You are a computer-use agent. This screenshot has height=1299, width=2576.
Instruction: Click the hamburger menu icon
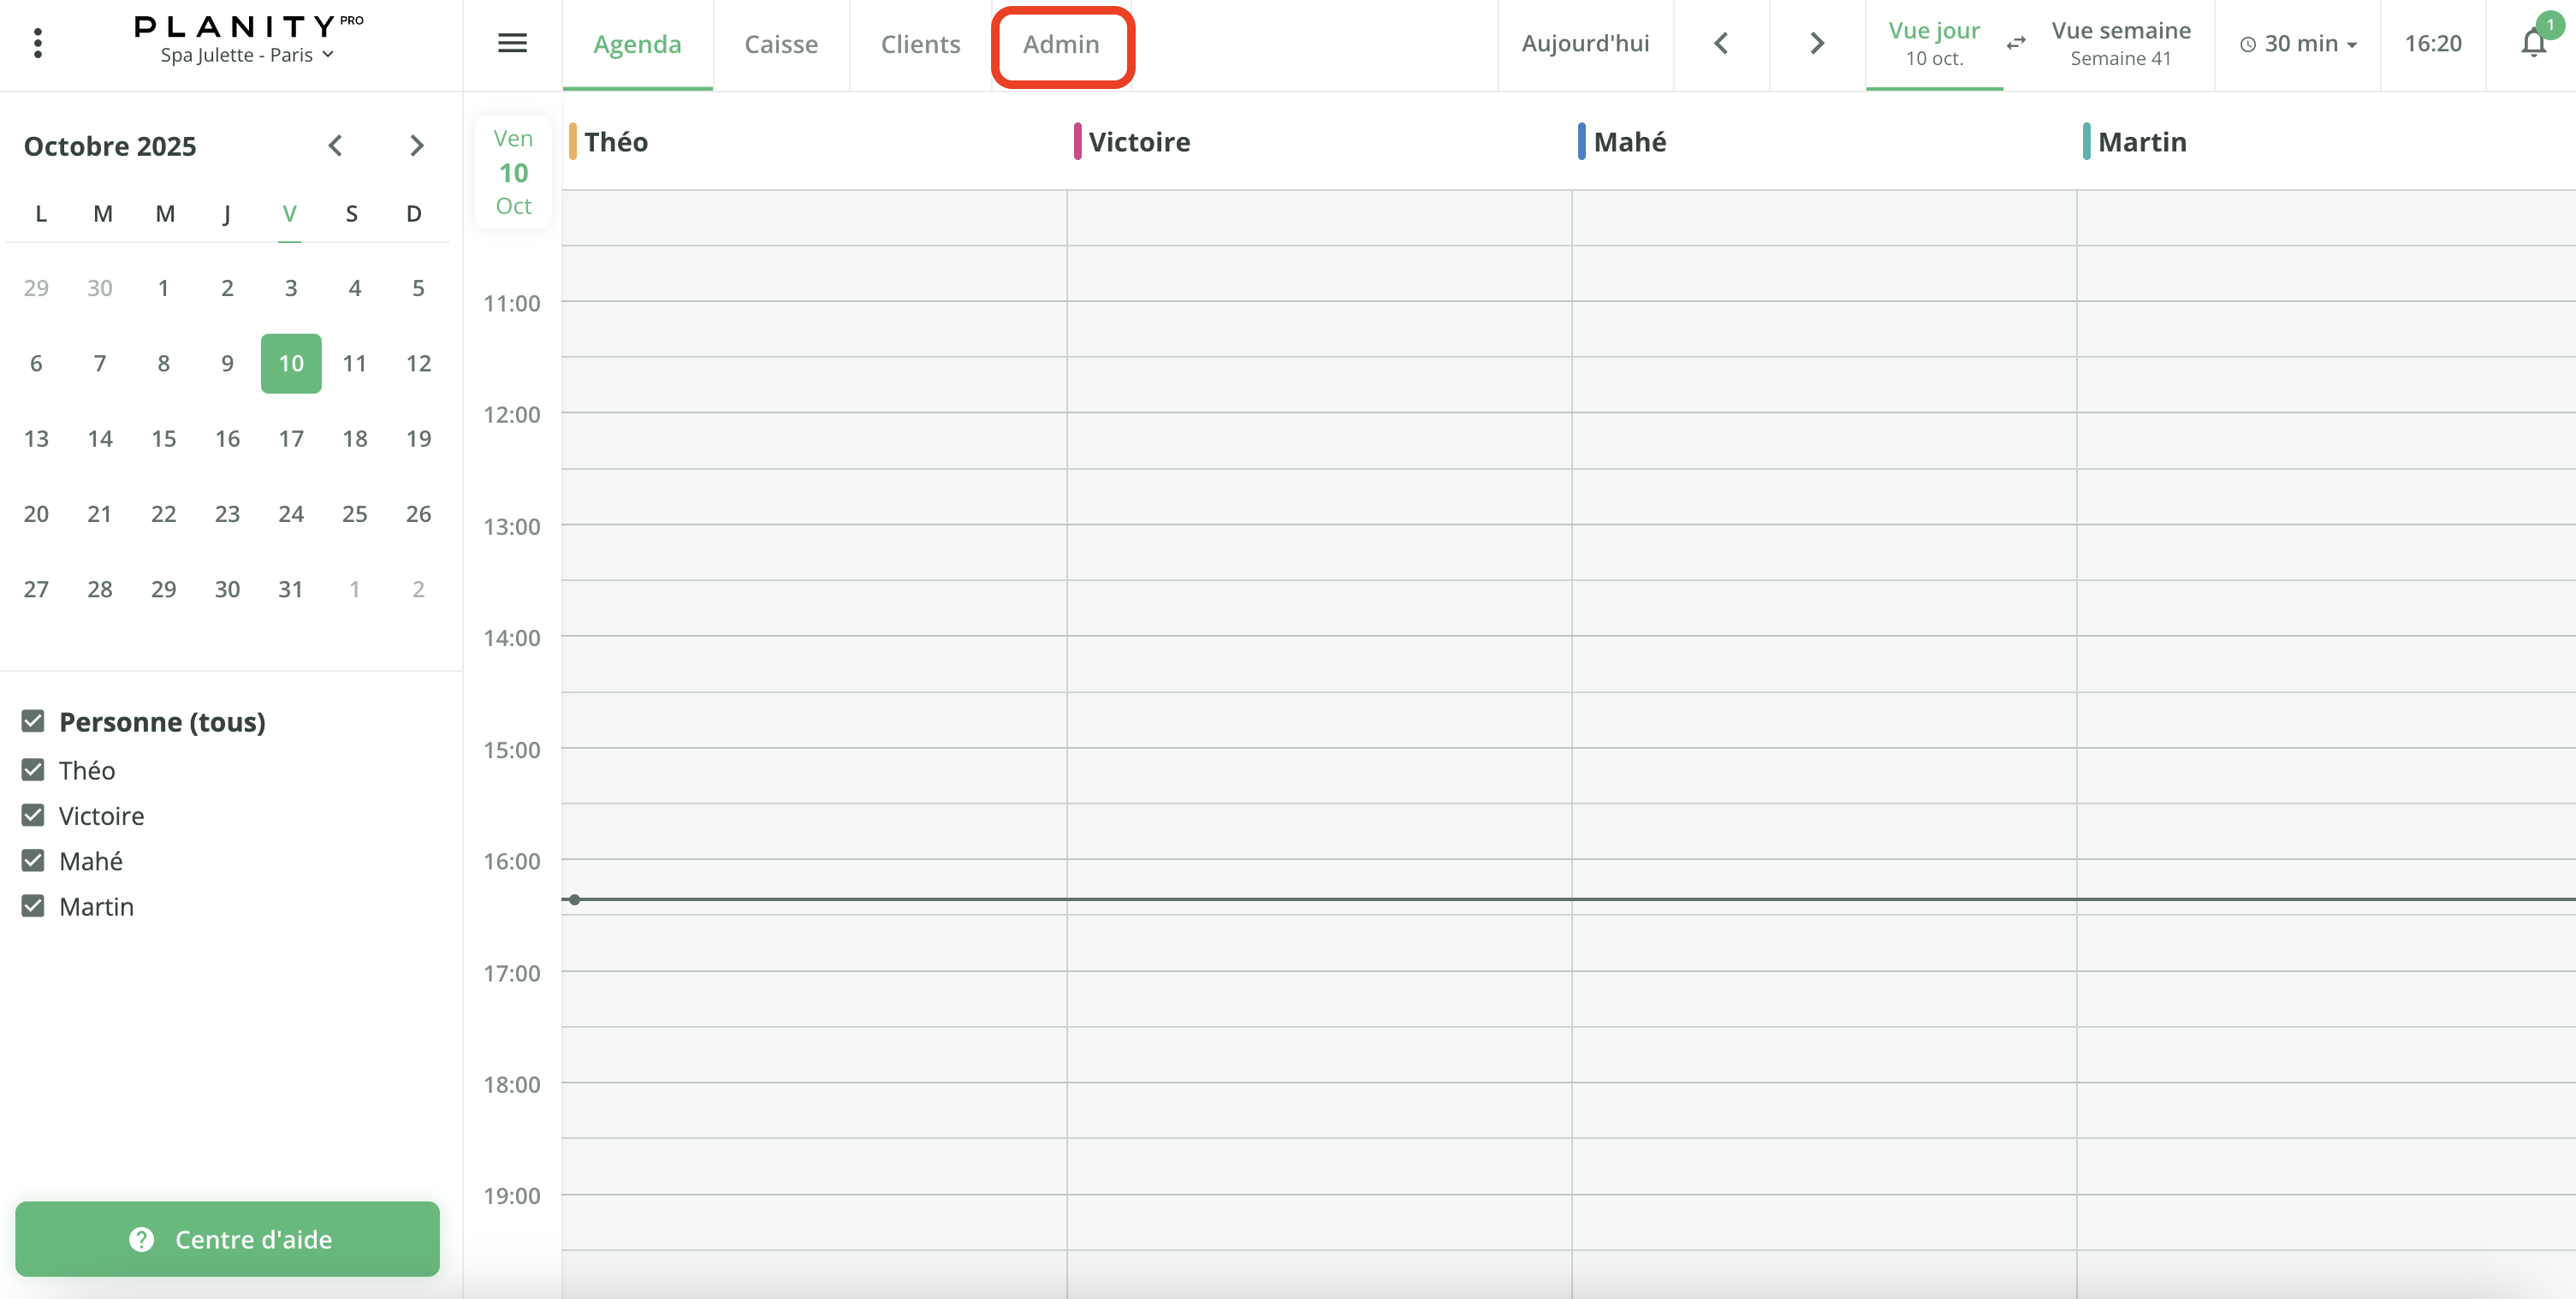pos(512,43)
